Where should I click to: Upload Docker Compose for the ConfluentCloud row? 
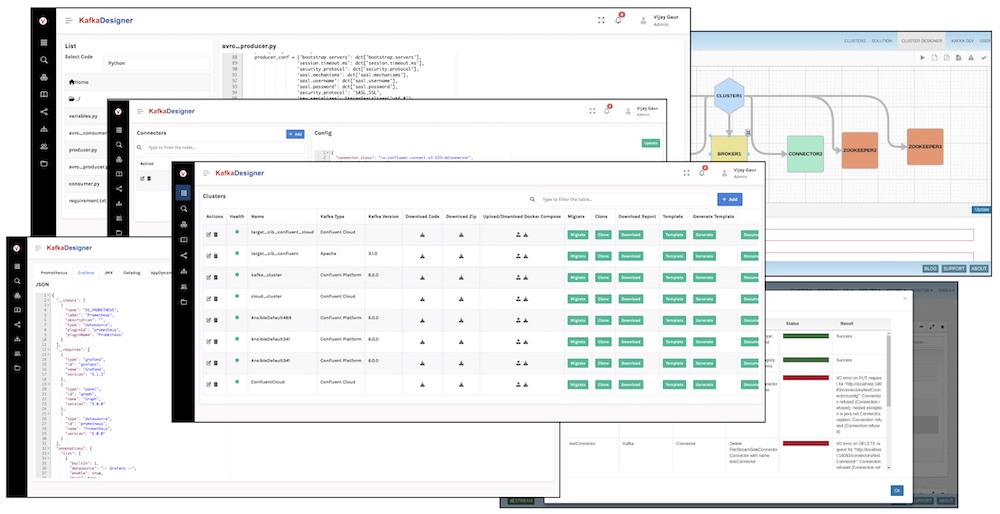(518, 385)
